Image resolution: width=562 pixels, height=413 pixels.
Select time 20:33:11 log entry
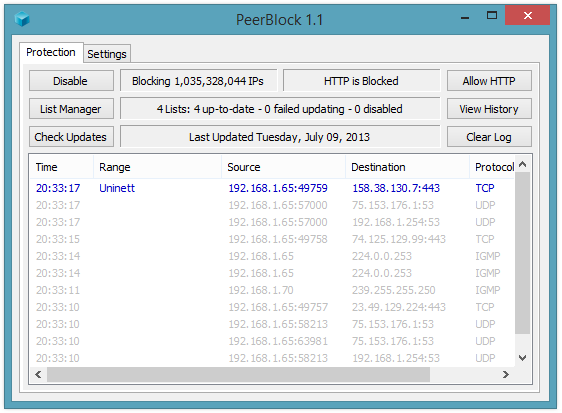[58, 290]
